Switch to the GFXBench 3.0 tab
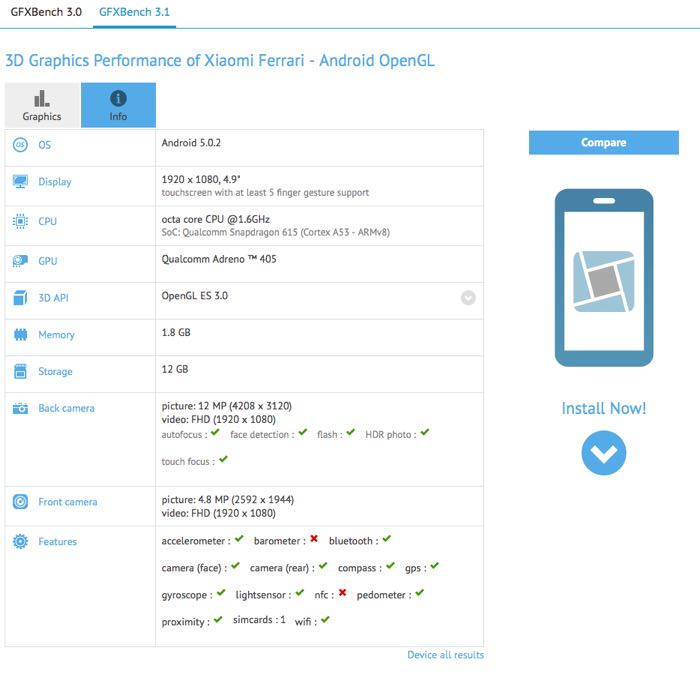Viewport: 700px width, 687px height. 46,12
